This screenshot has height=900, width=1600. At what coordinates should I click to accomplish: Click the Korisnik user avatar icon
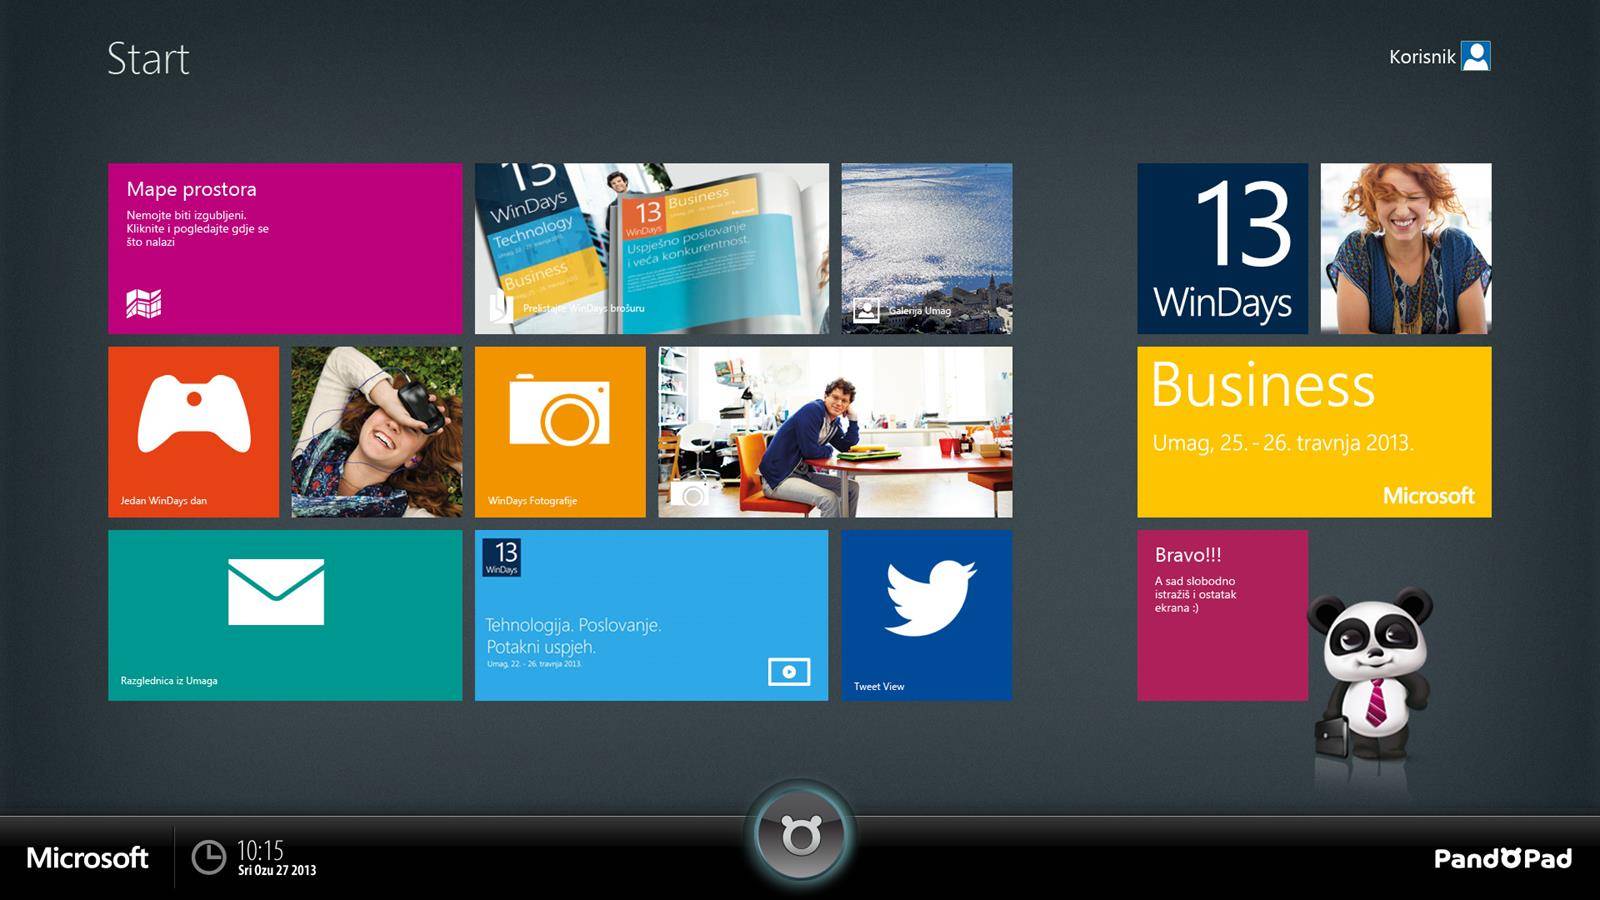coord(1476,56)
